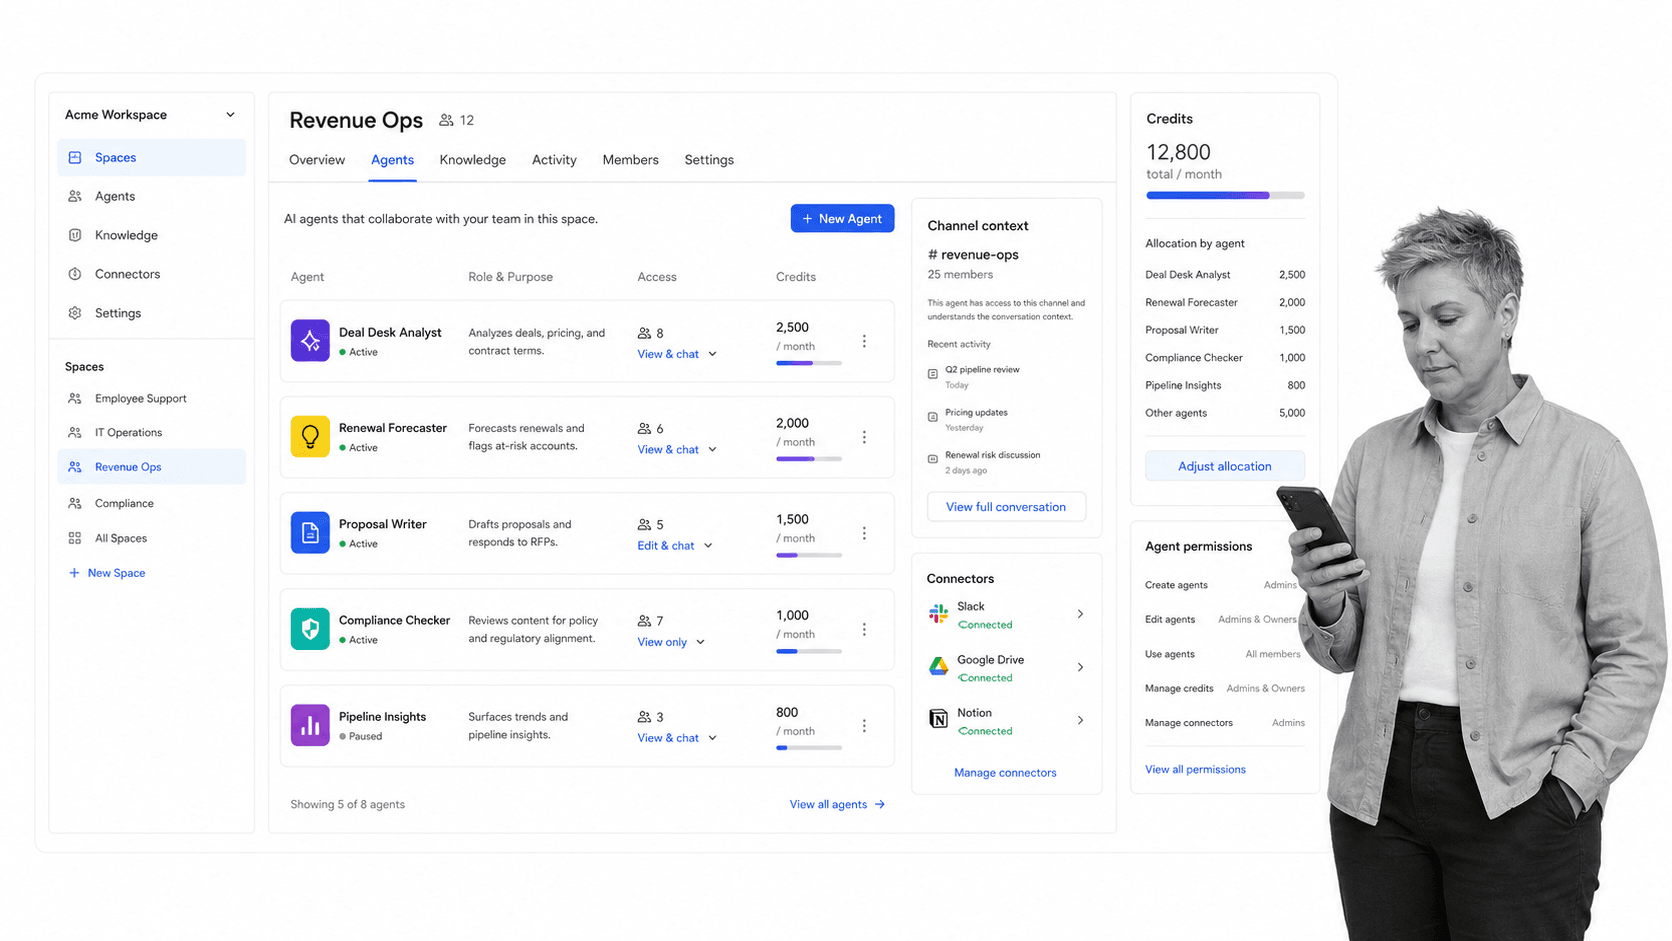The image size is (1672, 941).
Task: Click the 'Manage credits' permission row
Action: click(1225, 688)
